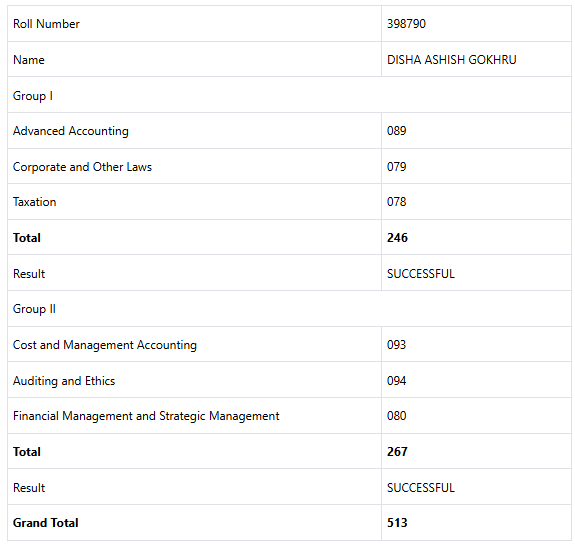Click the Group II section header
The image size is (575, 545).
click(x=34, y=309)
